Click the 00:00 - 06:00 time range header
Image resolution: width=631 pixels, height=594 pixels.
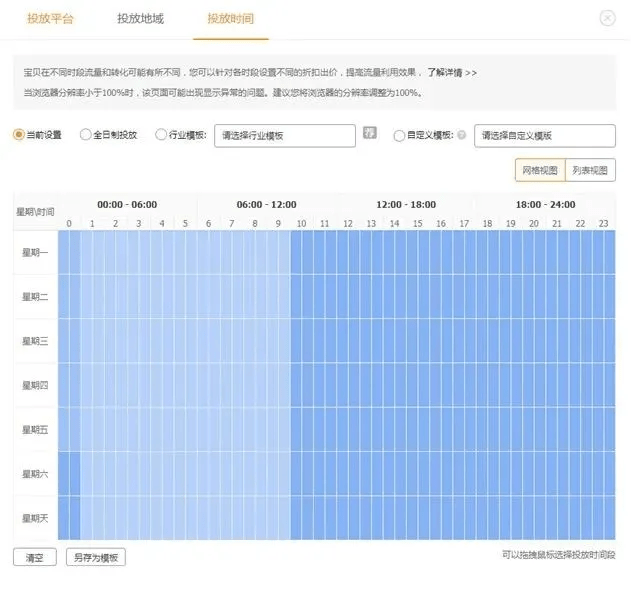(127, 204)
